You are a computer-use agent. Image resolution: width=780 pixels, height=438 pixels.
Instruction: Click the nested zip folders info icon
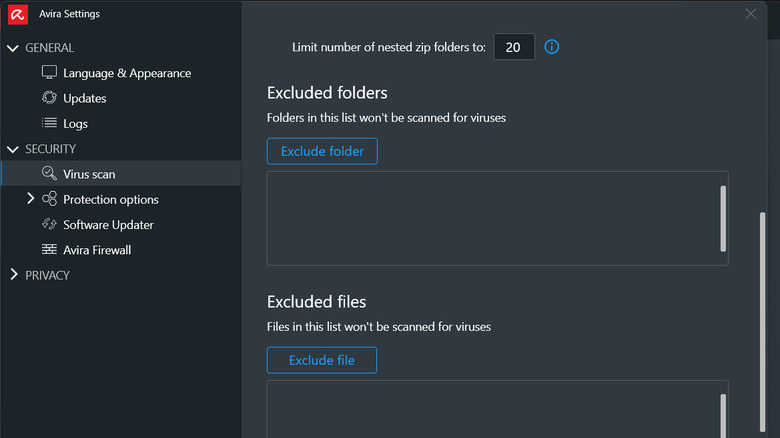click(551, 47)
